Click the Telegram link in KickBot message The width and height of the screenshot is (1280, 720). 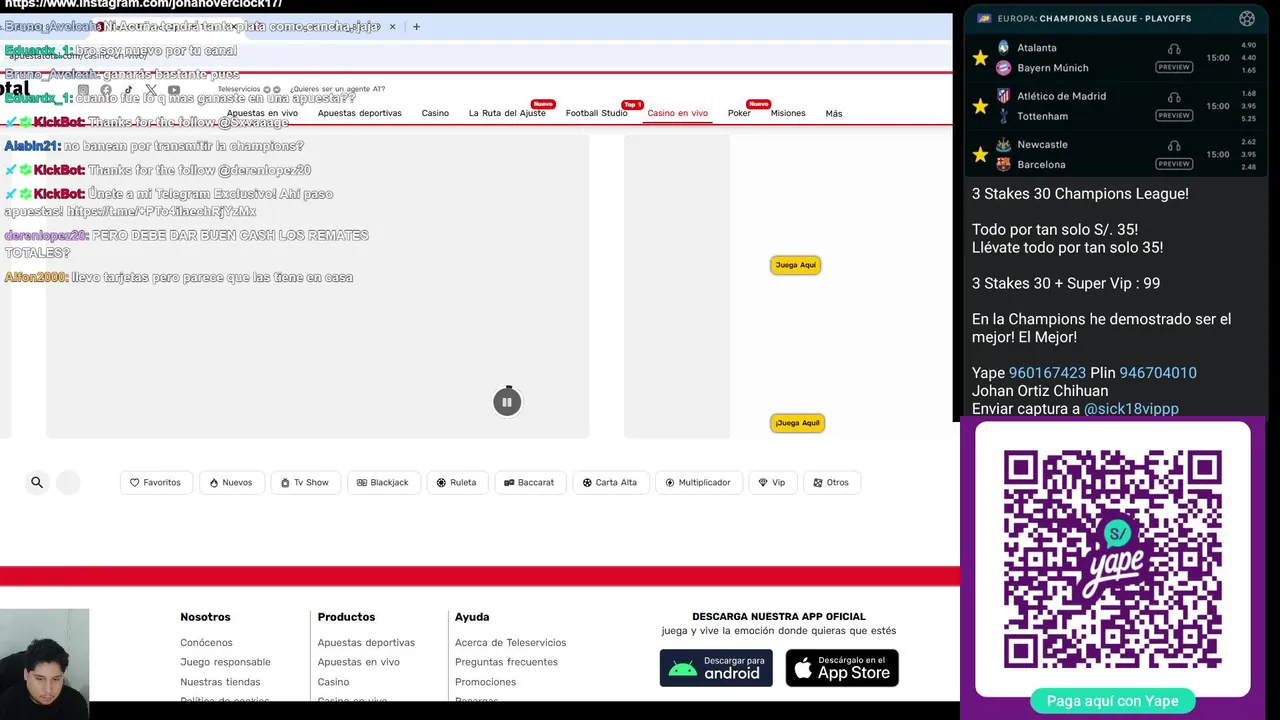pos(162,212)
